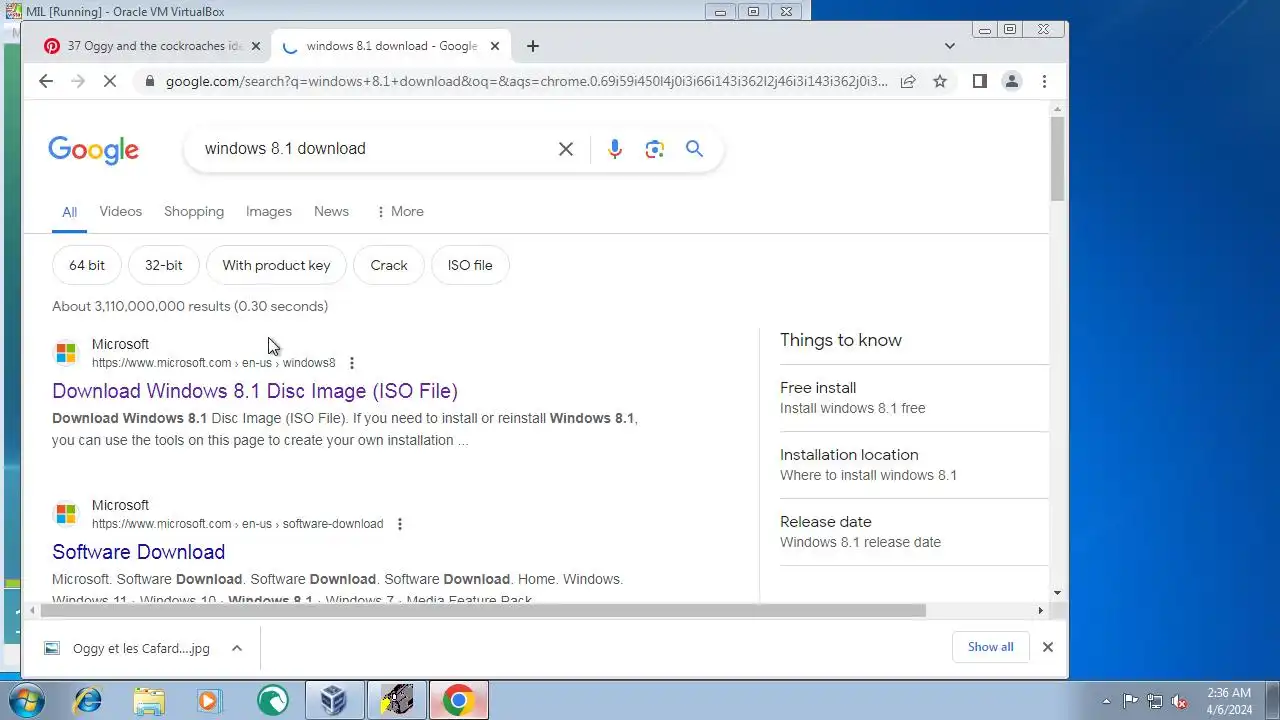Screen dimensions: 1280x720
Task: Click the vertical page scrollbar thumb
Action: [x=1058, y=158]
